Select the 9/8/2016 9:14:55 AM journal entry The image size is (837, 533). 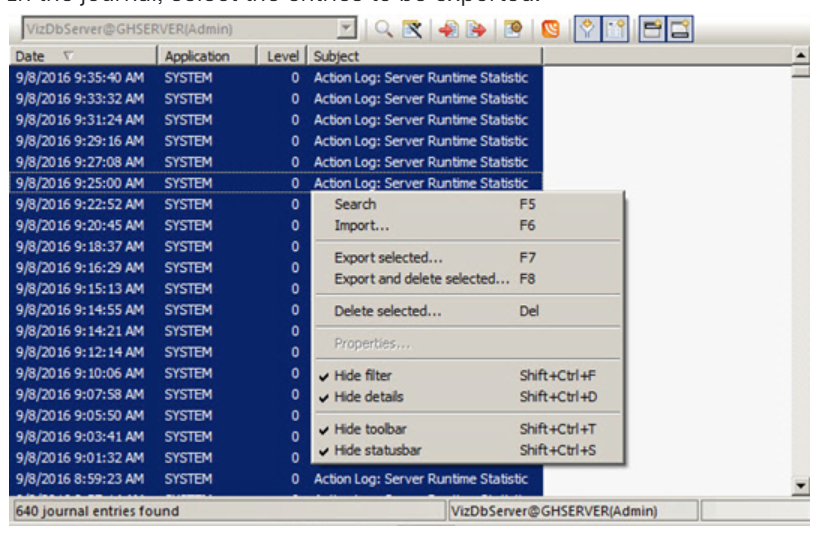coord(160,310)
